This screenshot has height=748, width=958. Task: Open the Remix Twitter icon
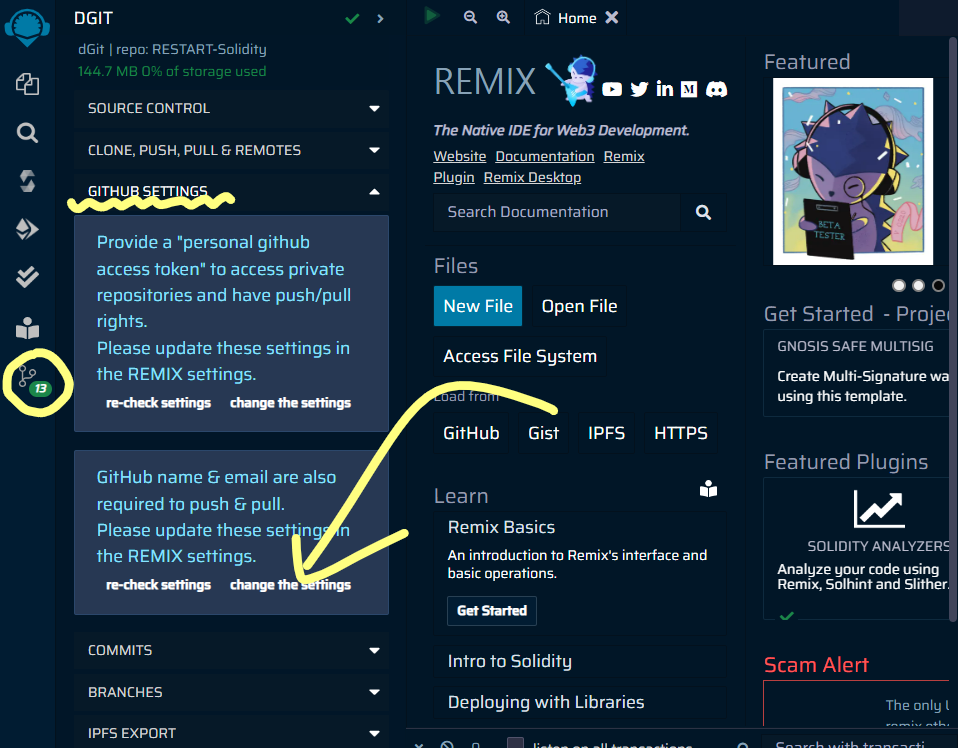[639, 90]
